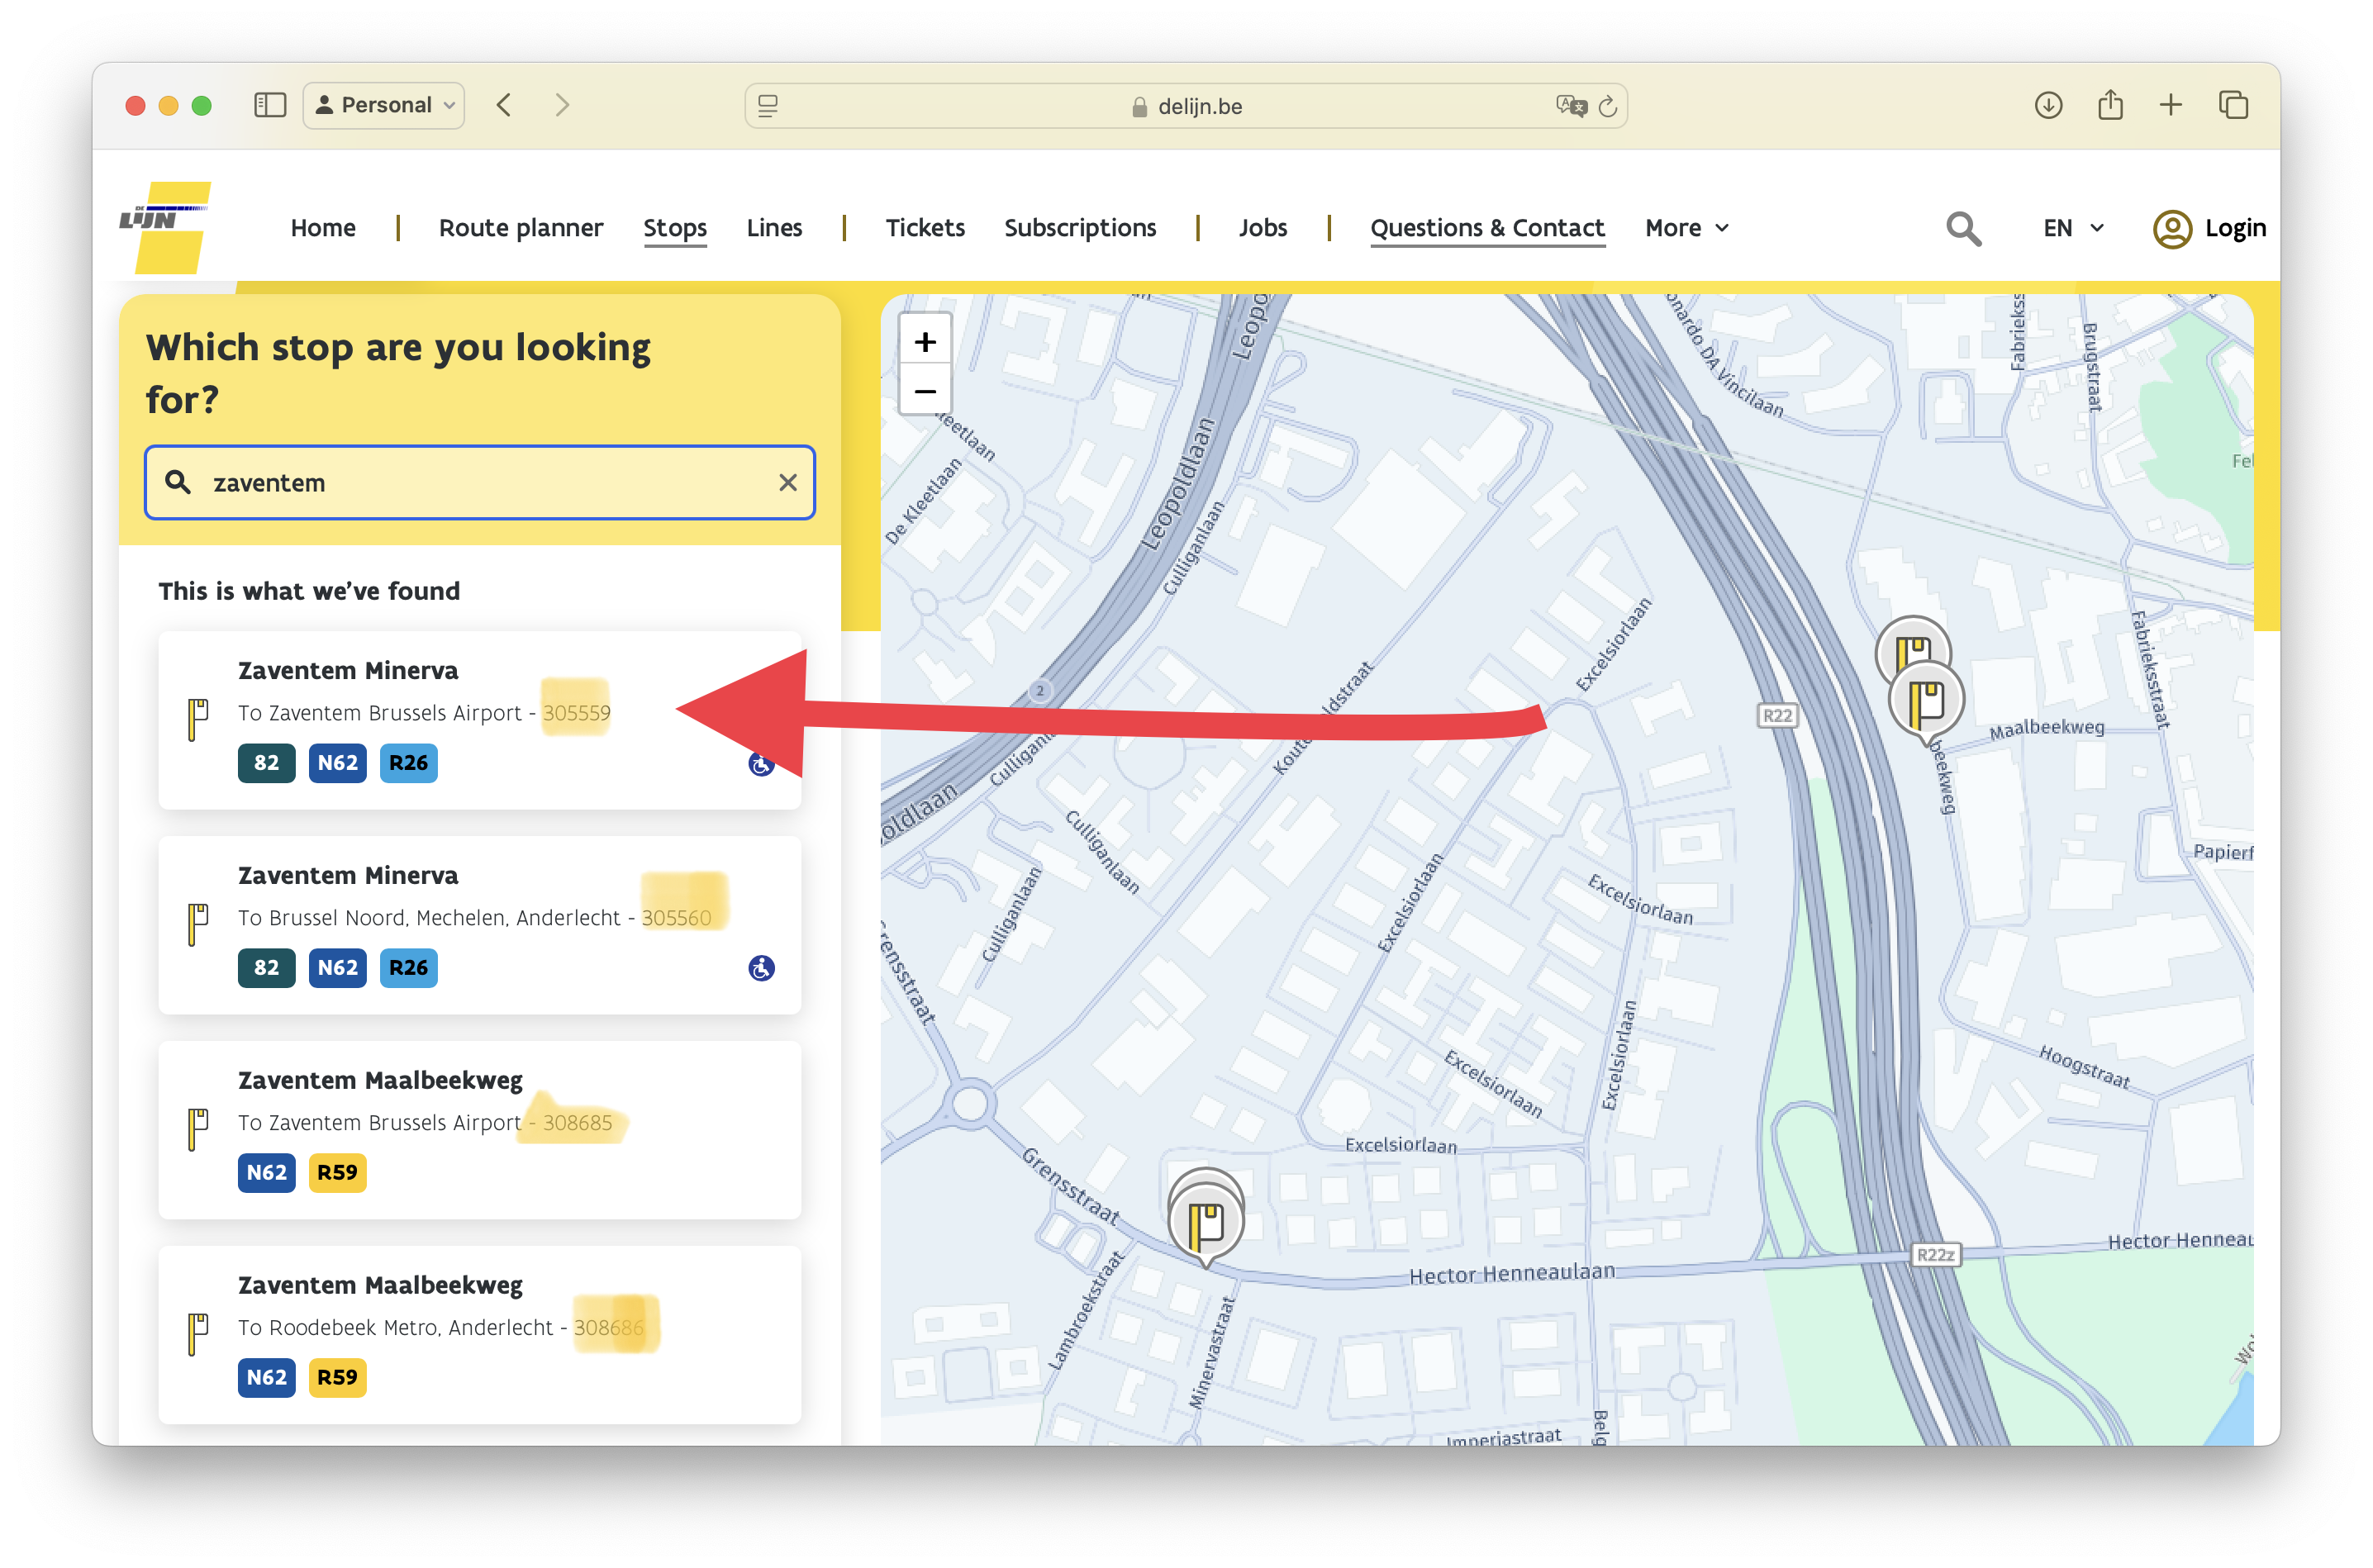Screen dimensions: 2373x1568
Task: Open Zaventem Maalbeekweg to Brussels Airport result
Action: click(480, 1130)
